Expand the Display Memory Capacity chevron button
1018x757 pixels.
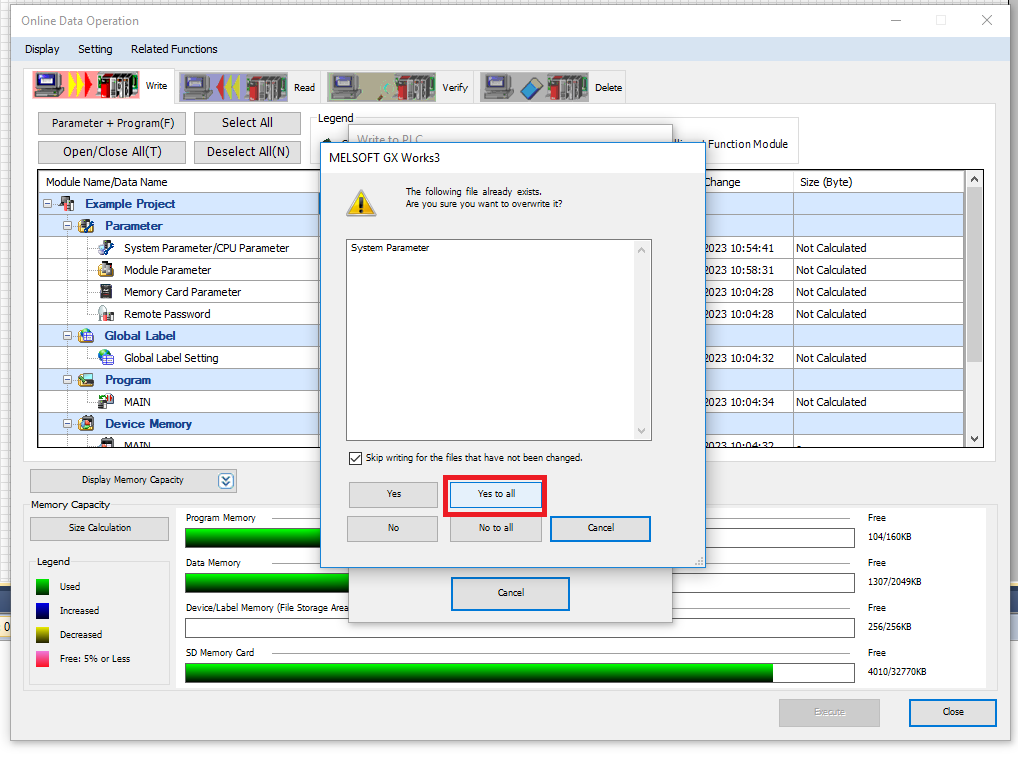(227, 481)
